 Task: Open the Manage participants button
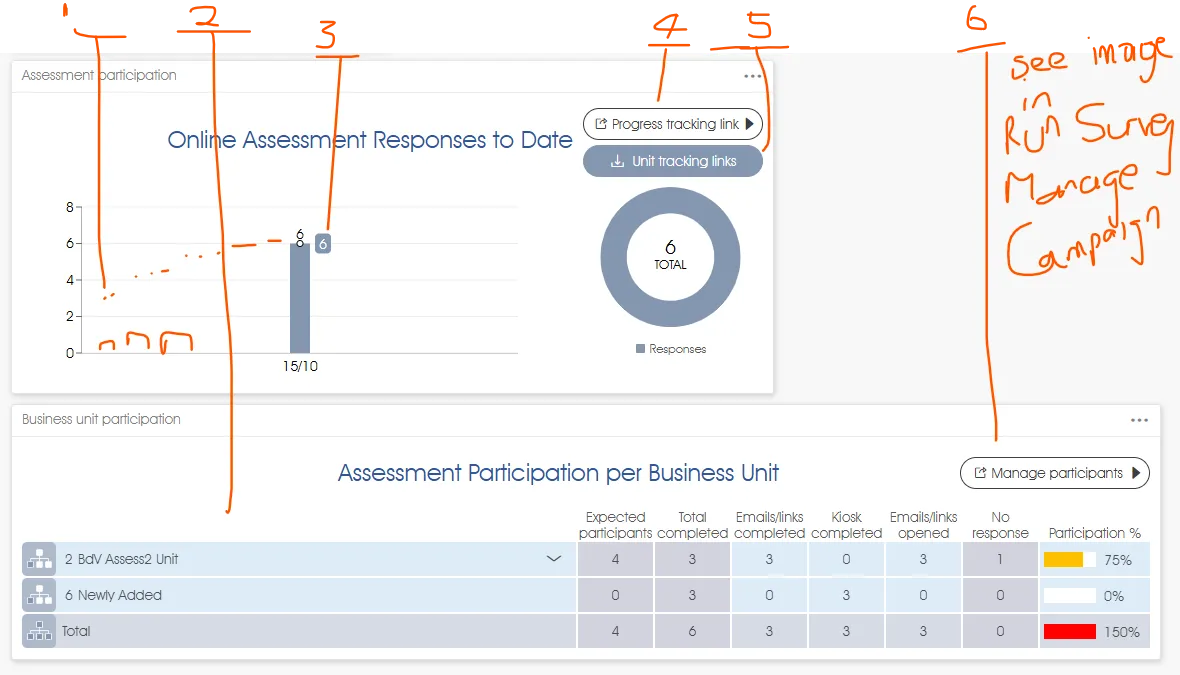point(1055,473)
